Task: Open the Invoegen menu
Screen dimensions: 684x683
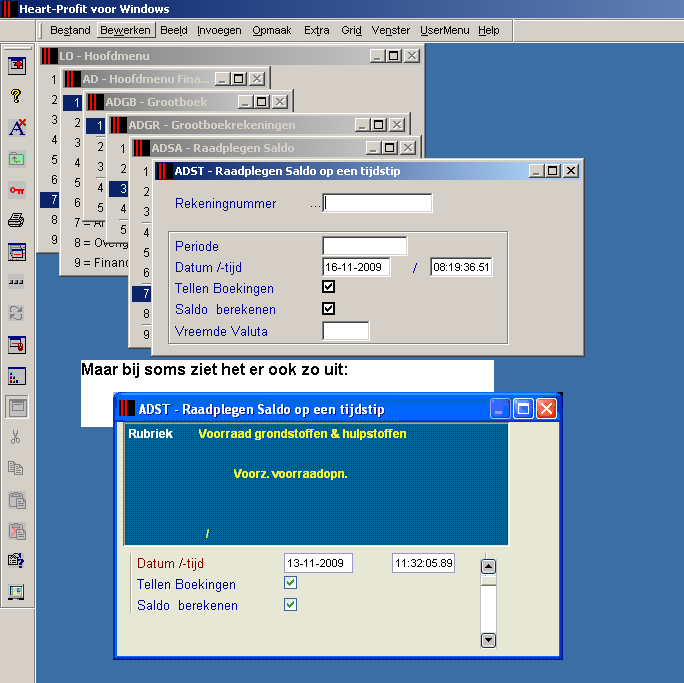Action: 219,30
